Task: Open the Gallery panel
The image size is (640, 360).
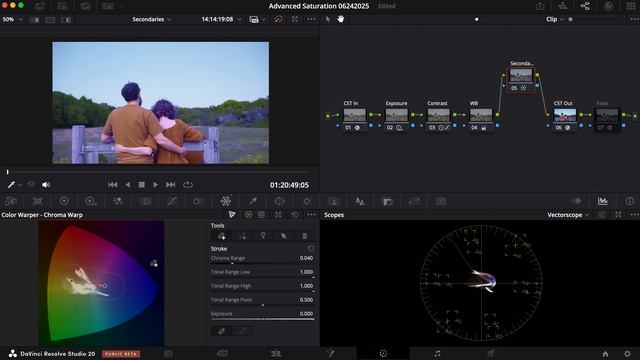Action: coord(40,6)
